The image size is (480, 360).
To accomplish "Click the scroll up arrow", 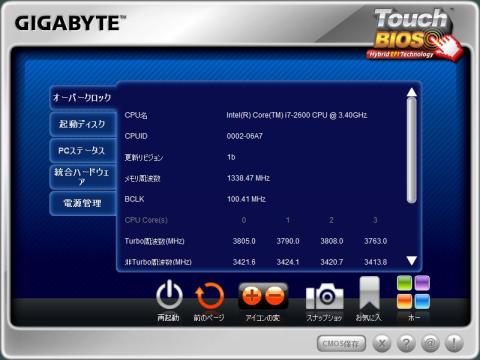I will click(412, 92).
